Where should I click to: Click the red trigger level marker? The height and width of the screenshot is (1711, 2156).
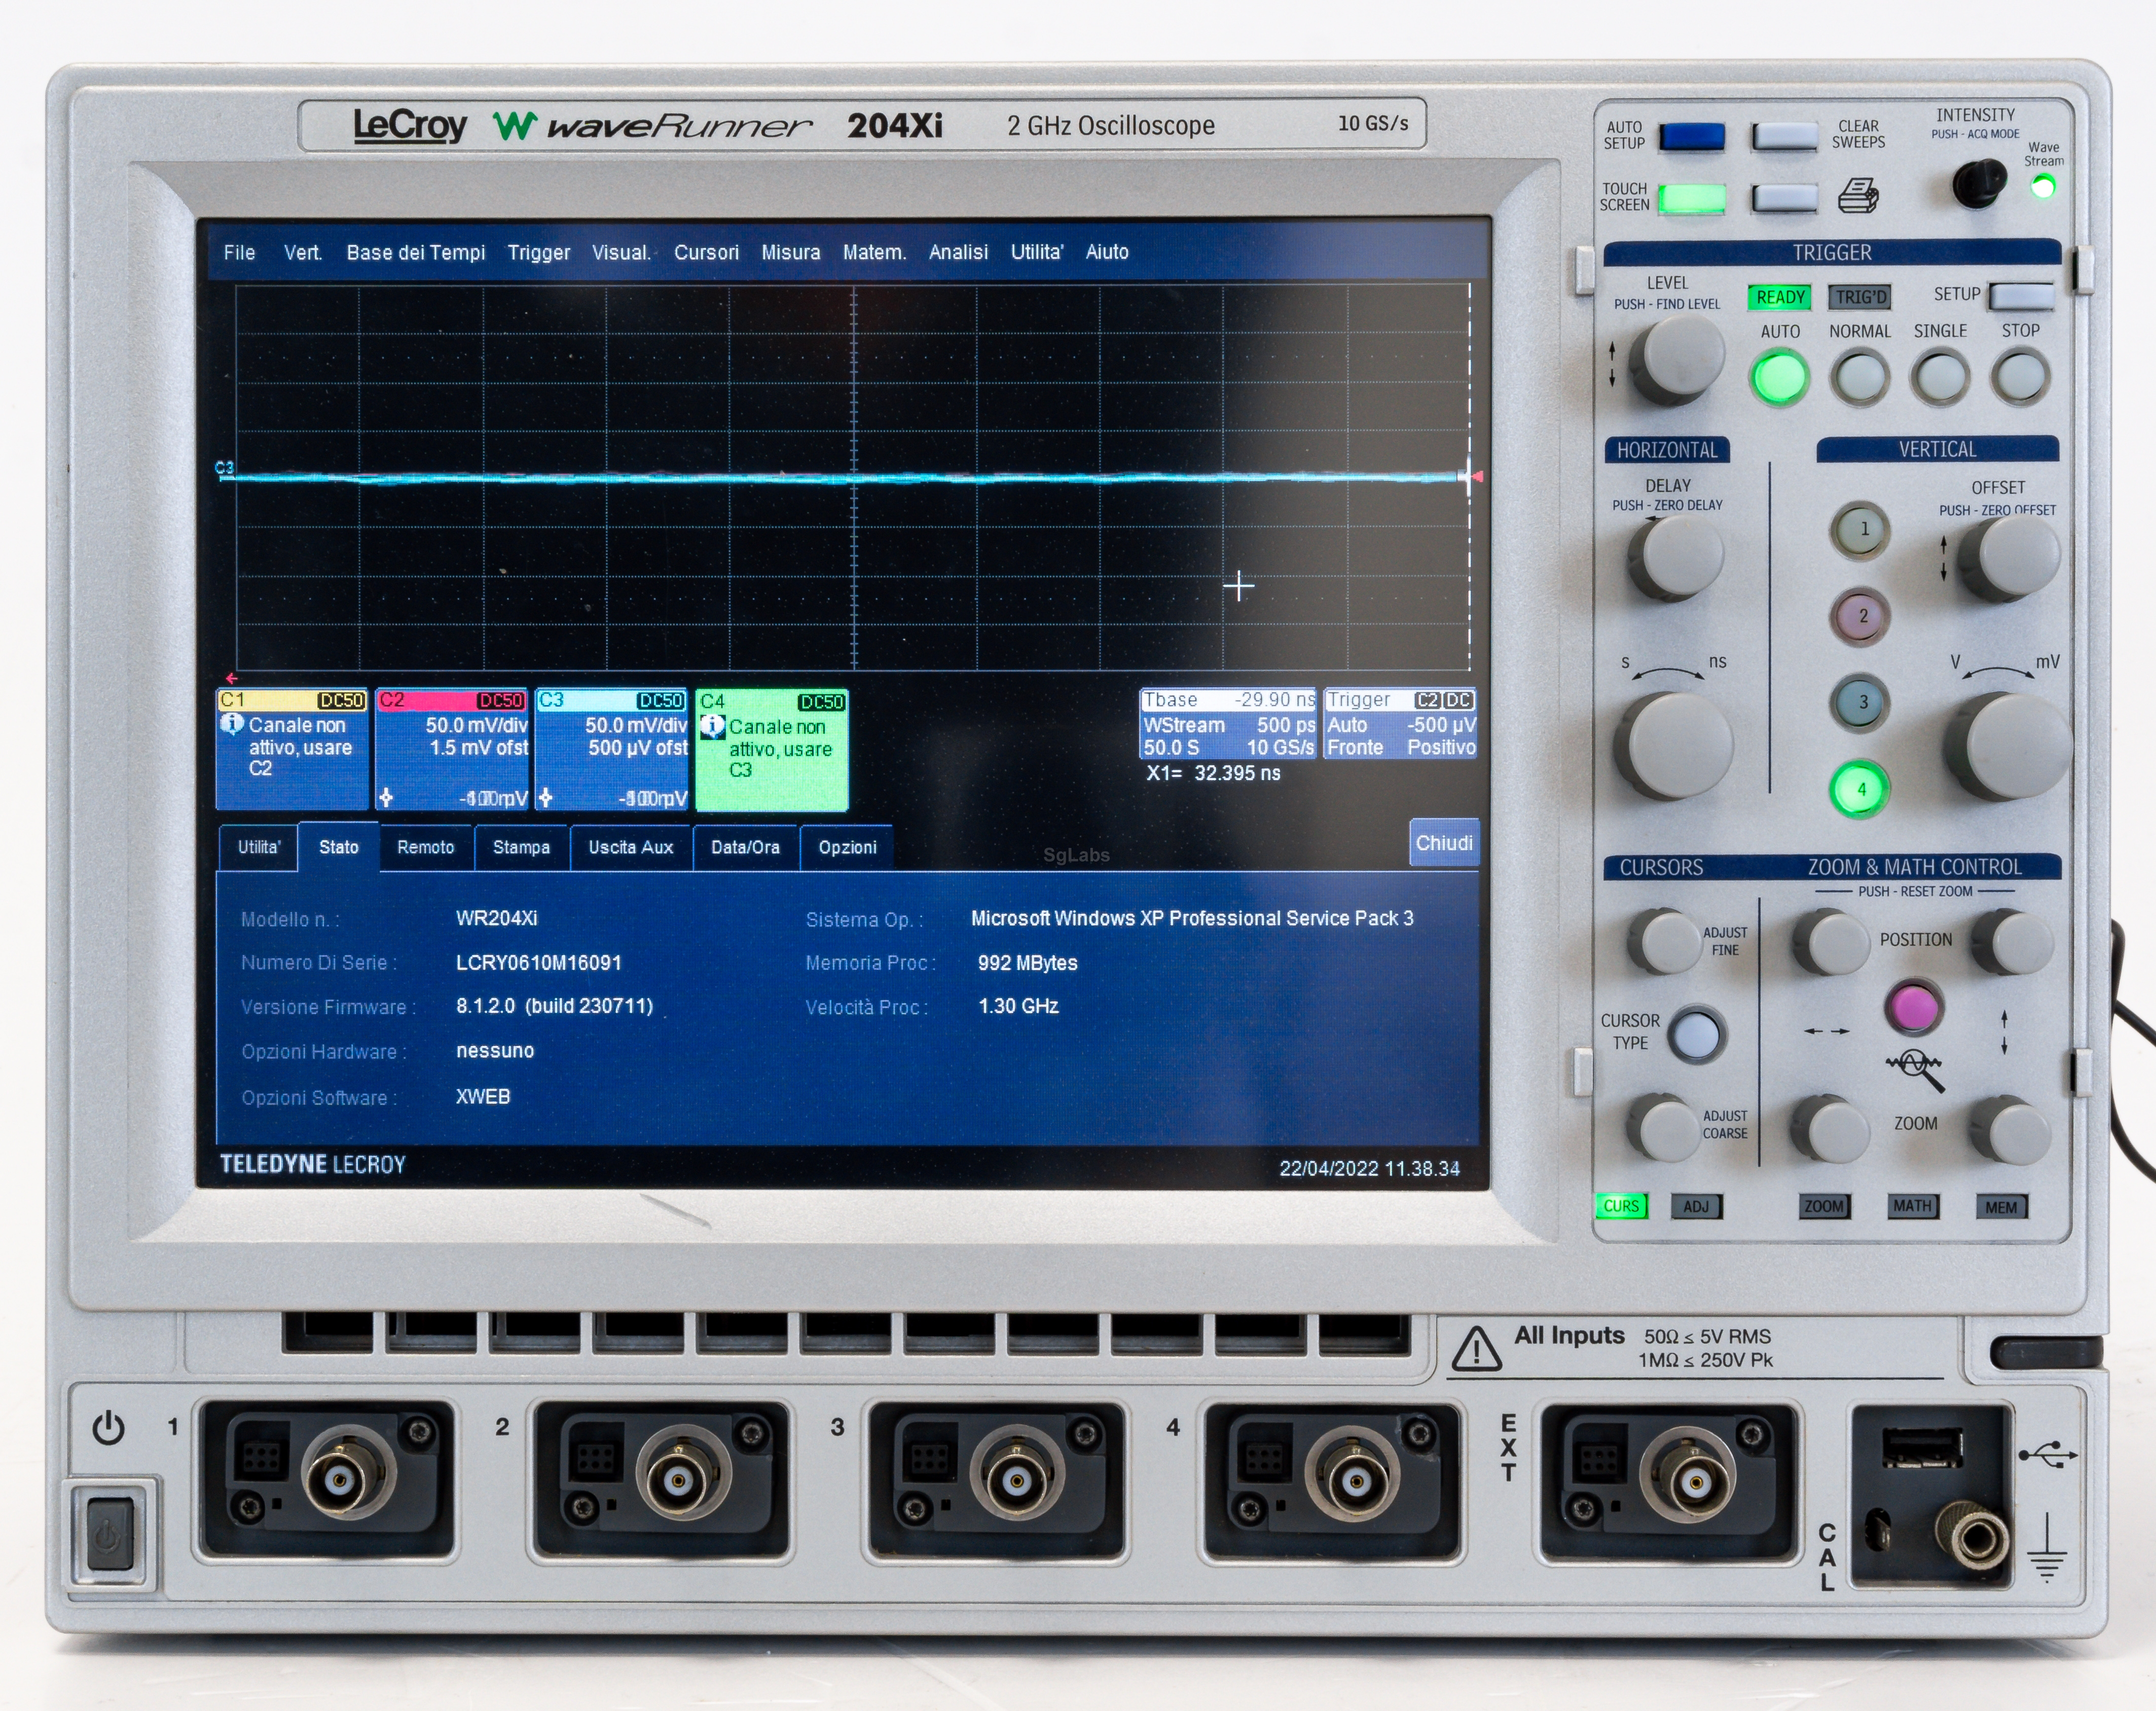[x=1477, y=477]
